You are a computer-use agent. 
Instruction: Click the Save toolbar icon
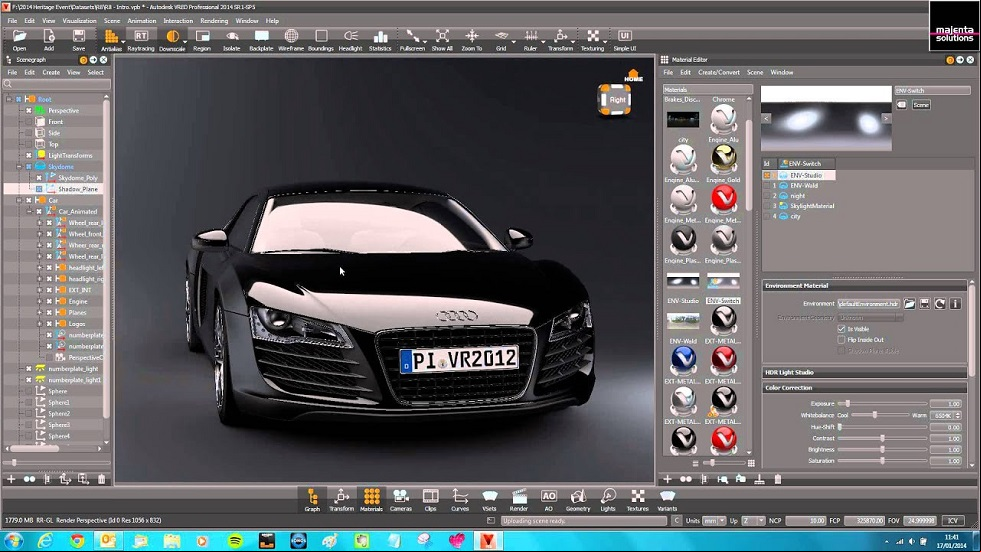78,39
